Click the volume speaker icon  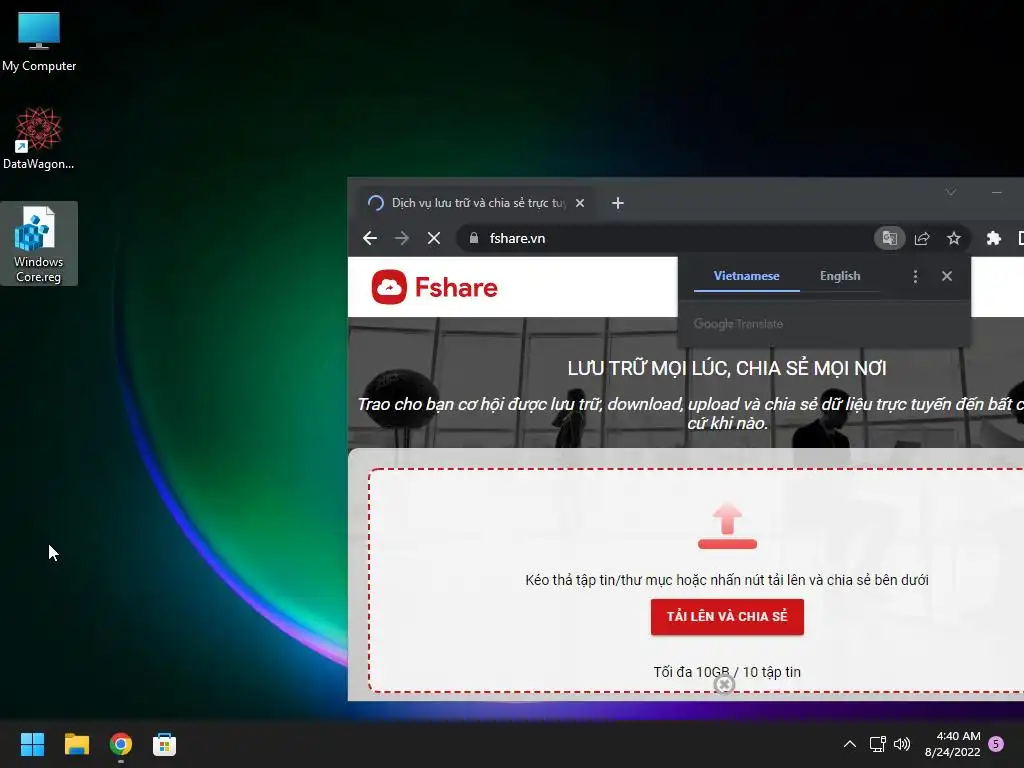pos(902,744)
